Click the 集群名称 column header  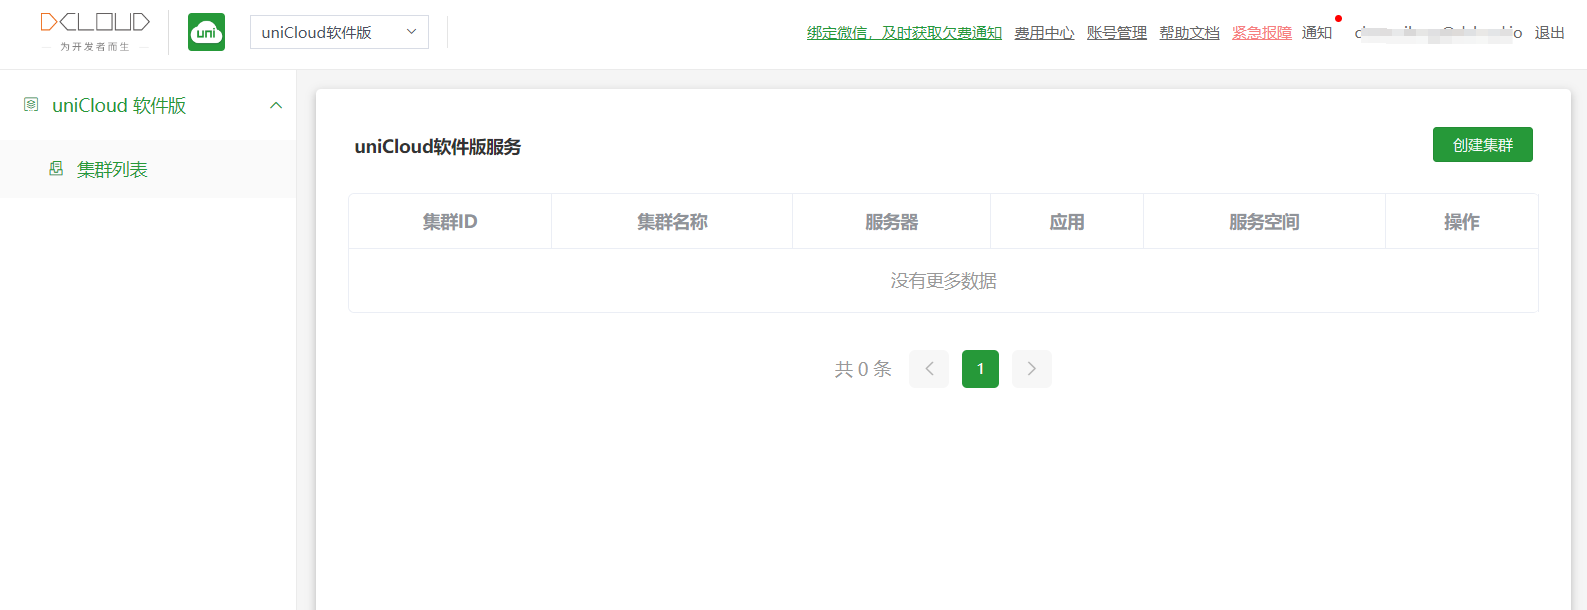[672, 222]
